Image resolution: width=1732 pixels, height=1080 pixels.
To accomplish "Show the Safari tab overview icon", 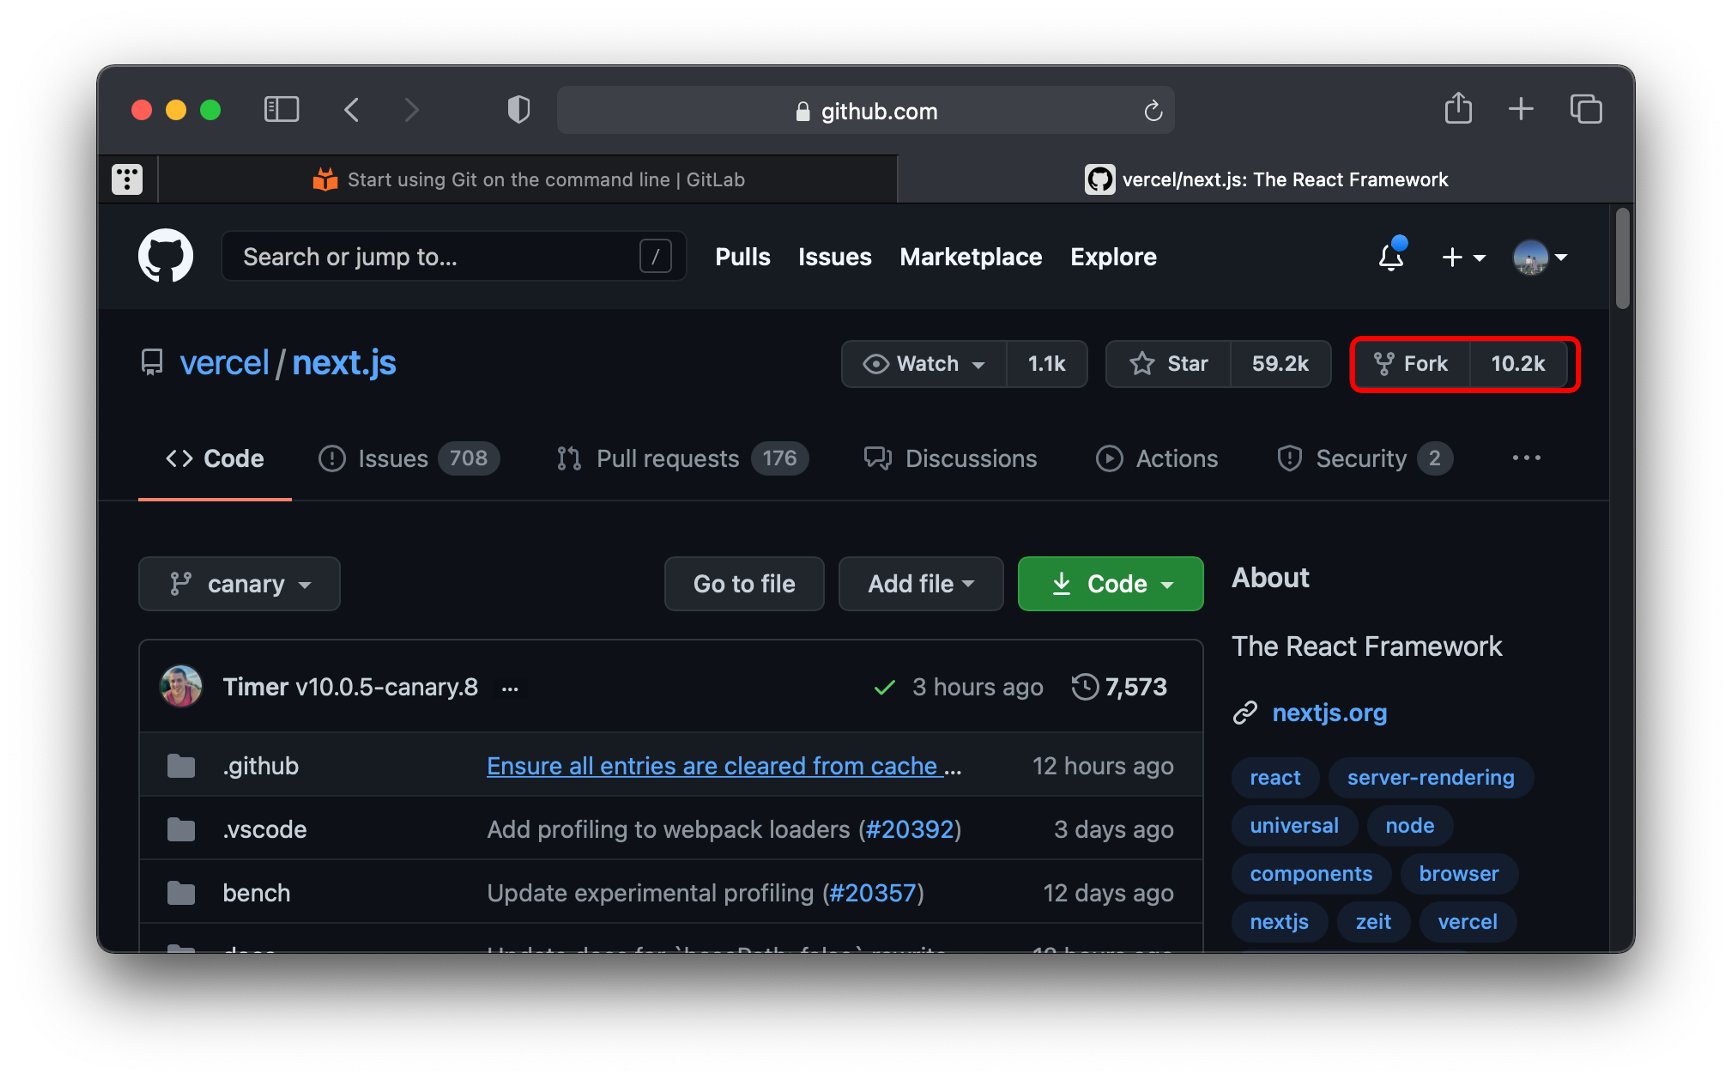I will point(1586,108).
